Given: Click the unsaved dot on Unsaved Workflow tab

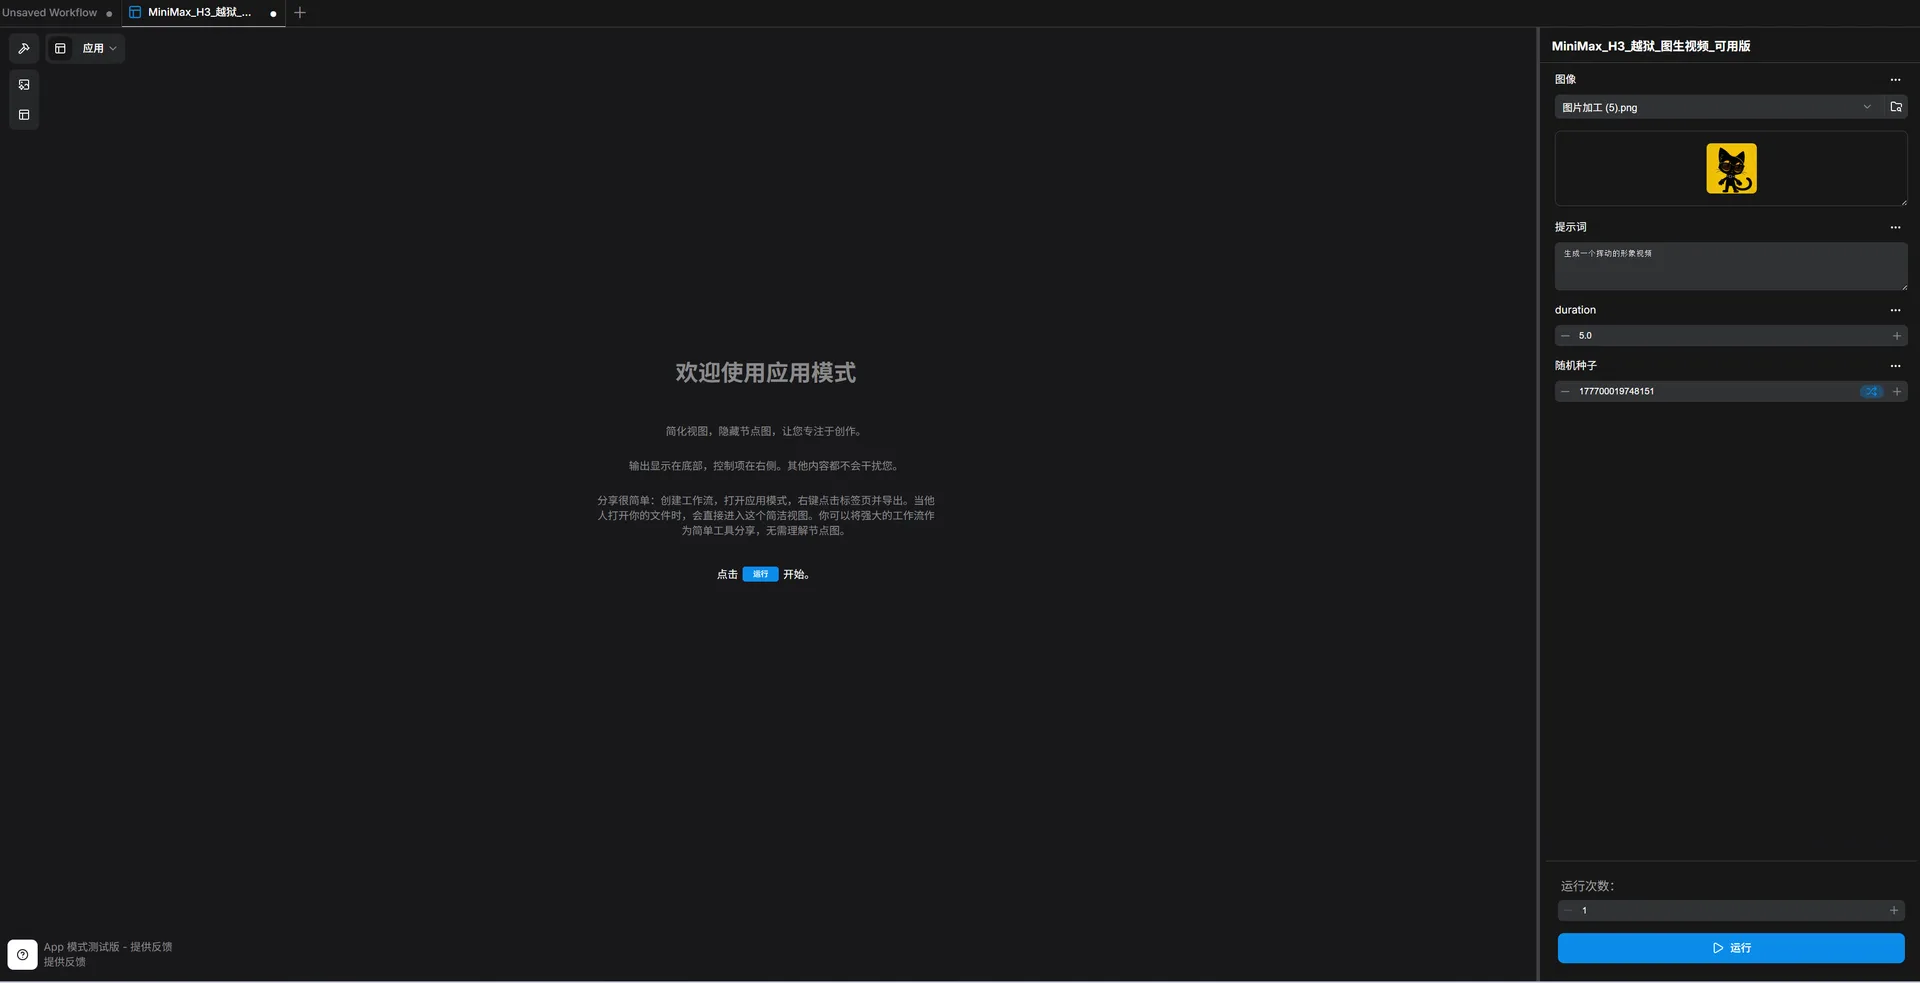Looking at the screenshot, I should [109, 14].
